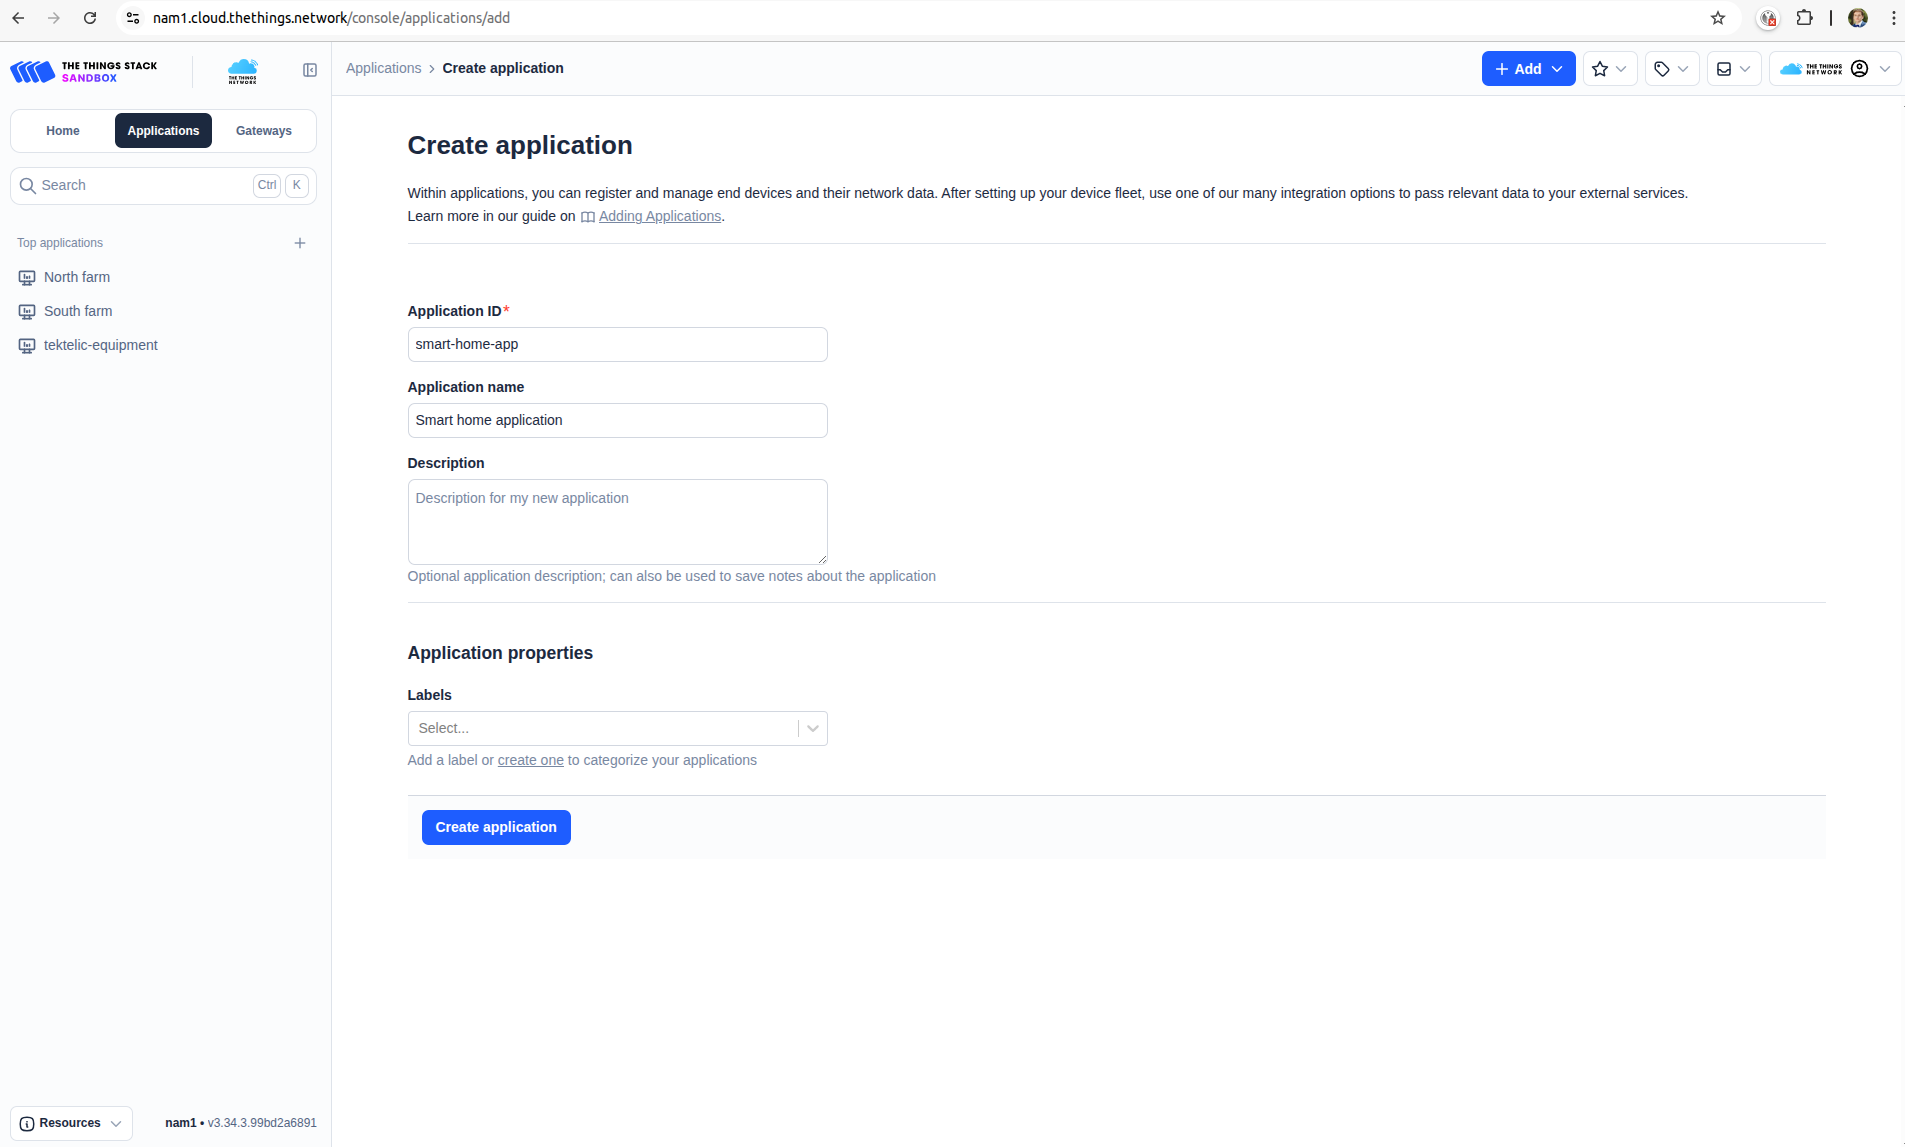
Task: Click the create one label link
Action: coord(530,760)
